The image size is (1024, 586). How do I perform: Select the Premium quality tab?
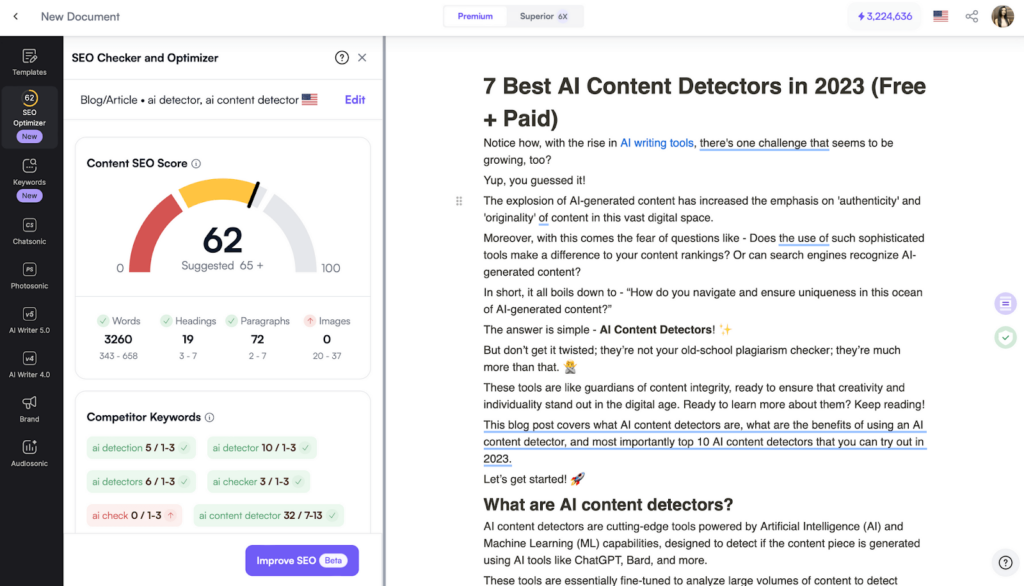pyautogui.click(x=475, y=16)
